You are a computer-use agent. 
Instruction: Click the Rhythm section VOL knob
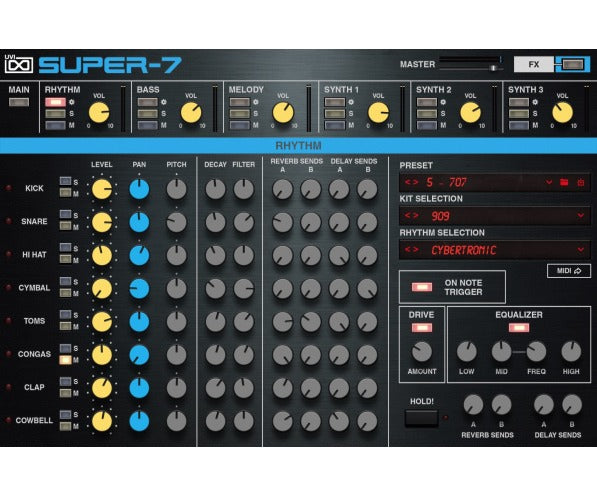pos(99,113)
